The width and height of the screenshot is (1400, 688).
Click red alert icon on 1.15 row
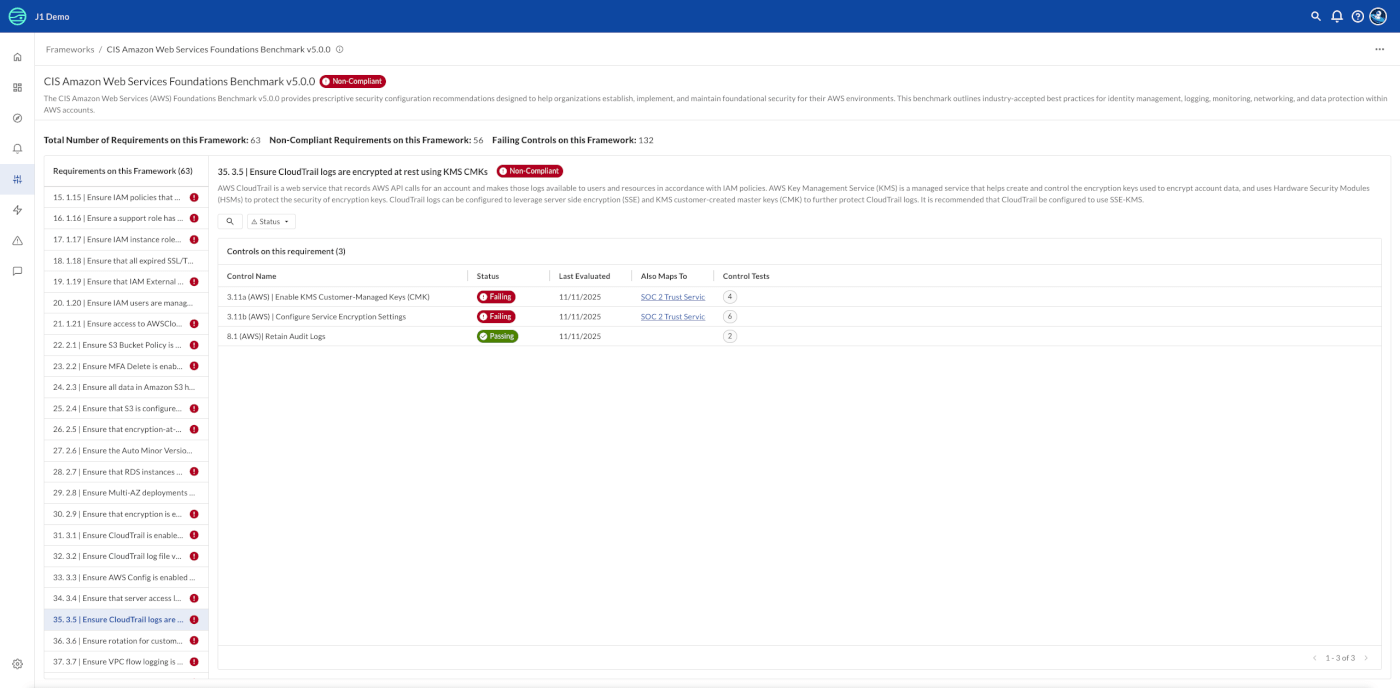pyautogui.click(x=194, y=197)
